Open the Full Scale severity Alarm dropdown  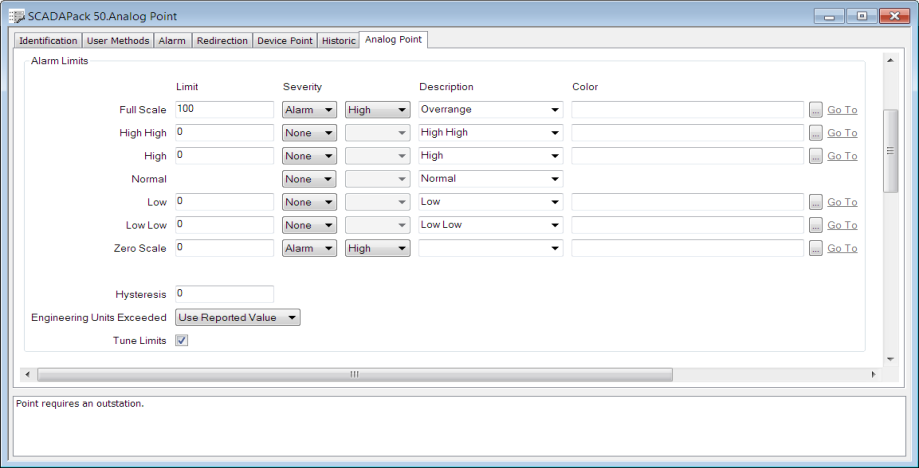tap(309, 110)
